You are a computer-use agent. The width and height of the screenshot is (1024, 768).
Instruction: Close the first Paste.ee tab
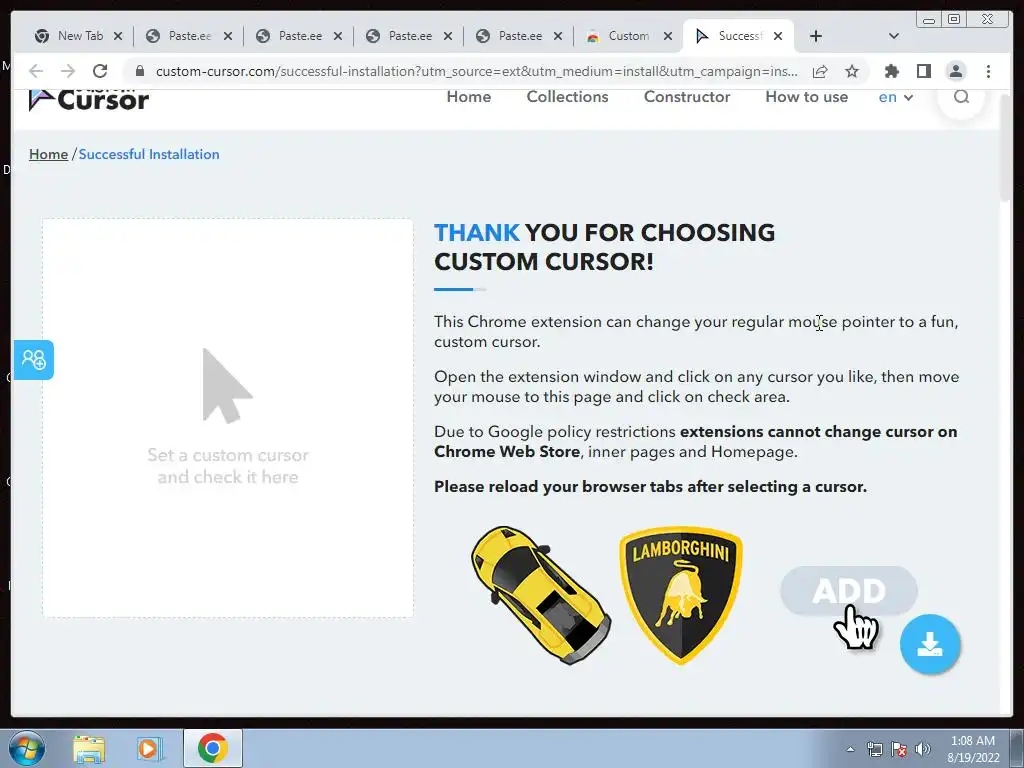[228, 36]
